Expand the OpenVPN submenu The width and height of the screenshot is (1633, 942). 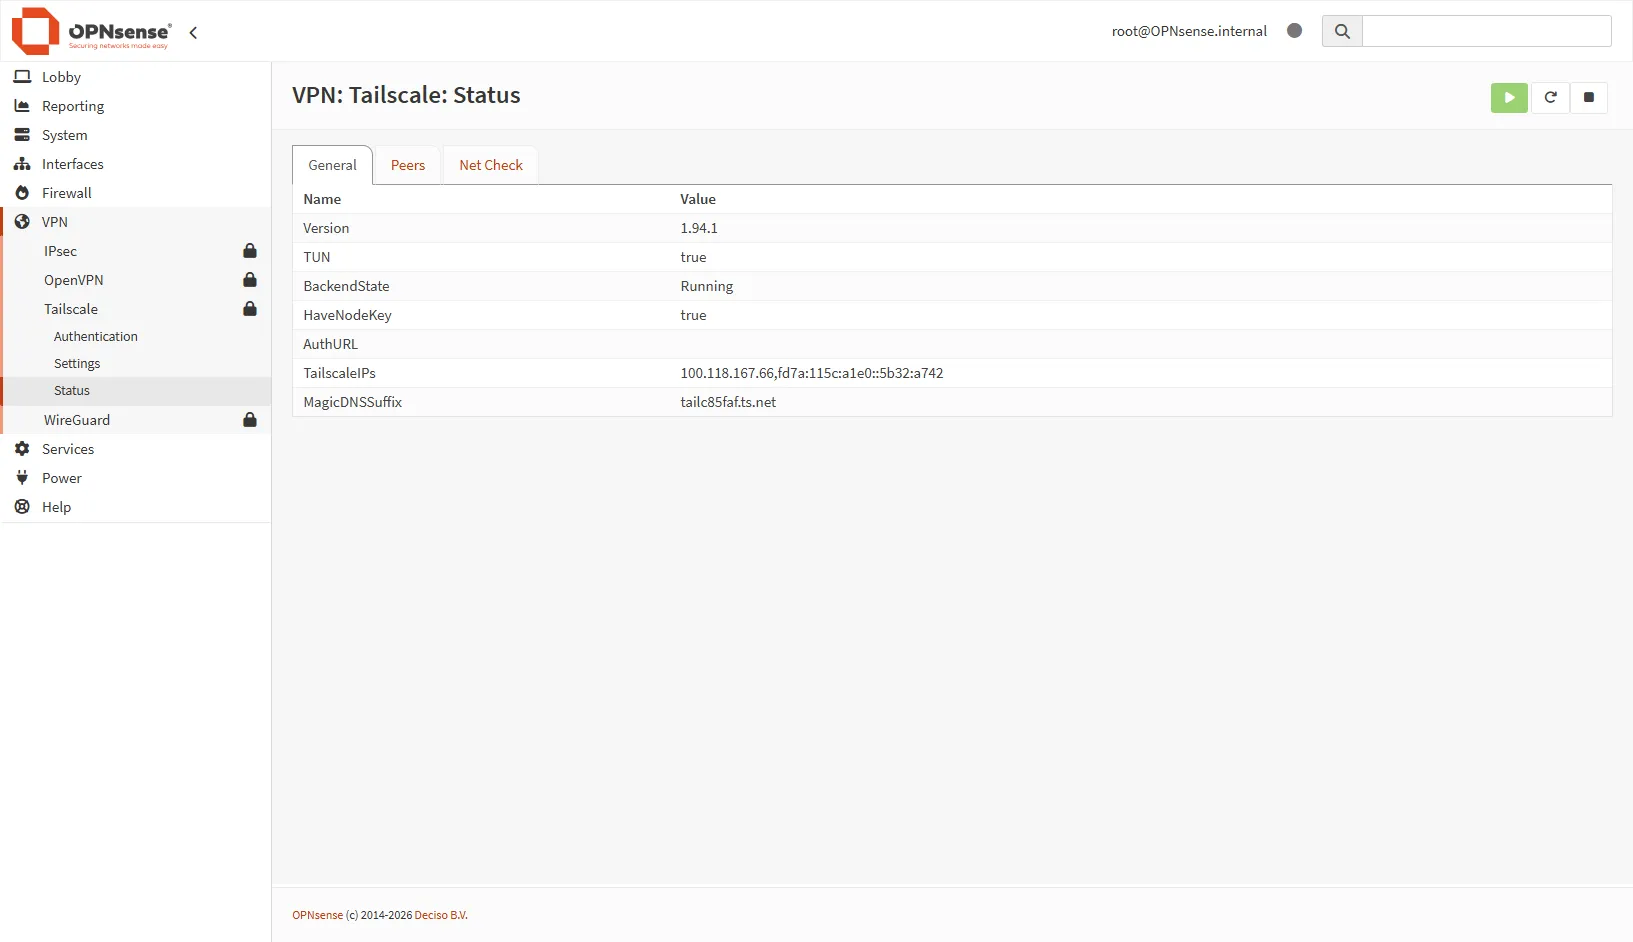point(74,280)
